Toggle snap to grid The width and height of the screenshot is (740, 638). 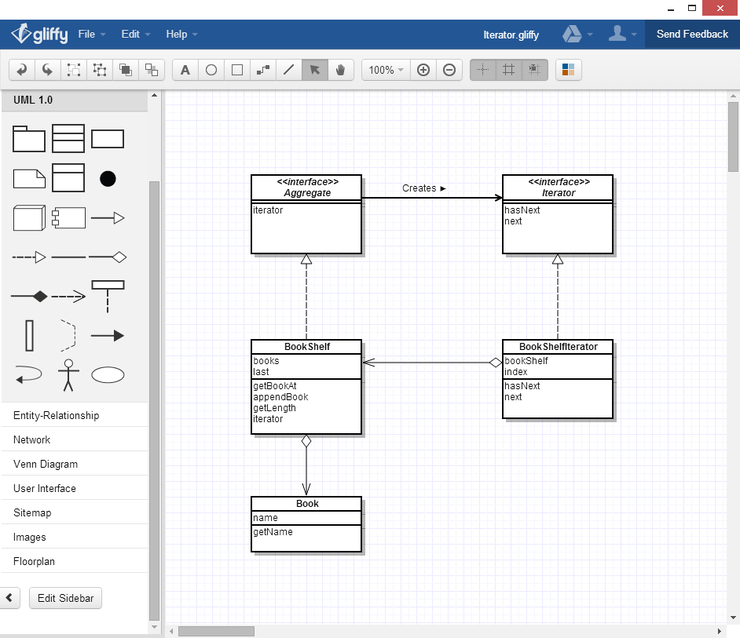click(x=535, y=70)
